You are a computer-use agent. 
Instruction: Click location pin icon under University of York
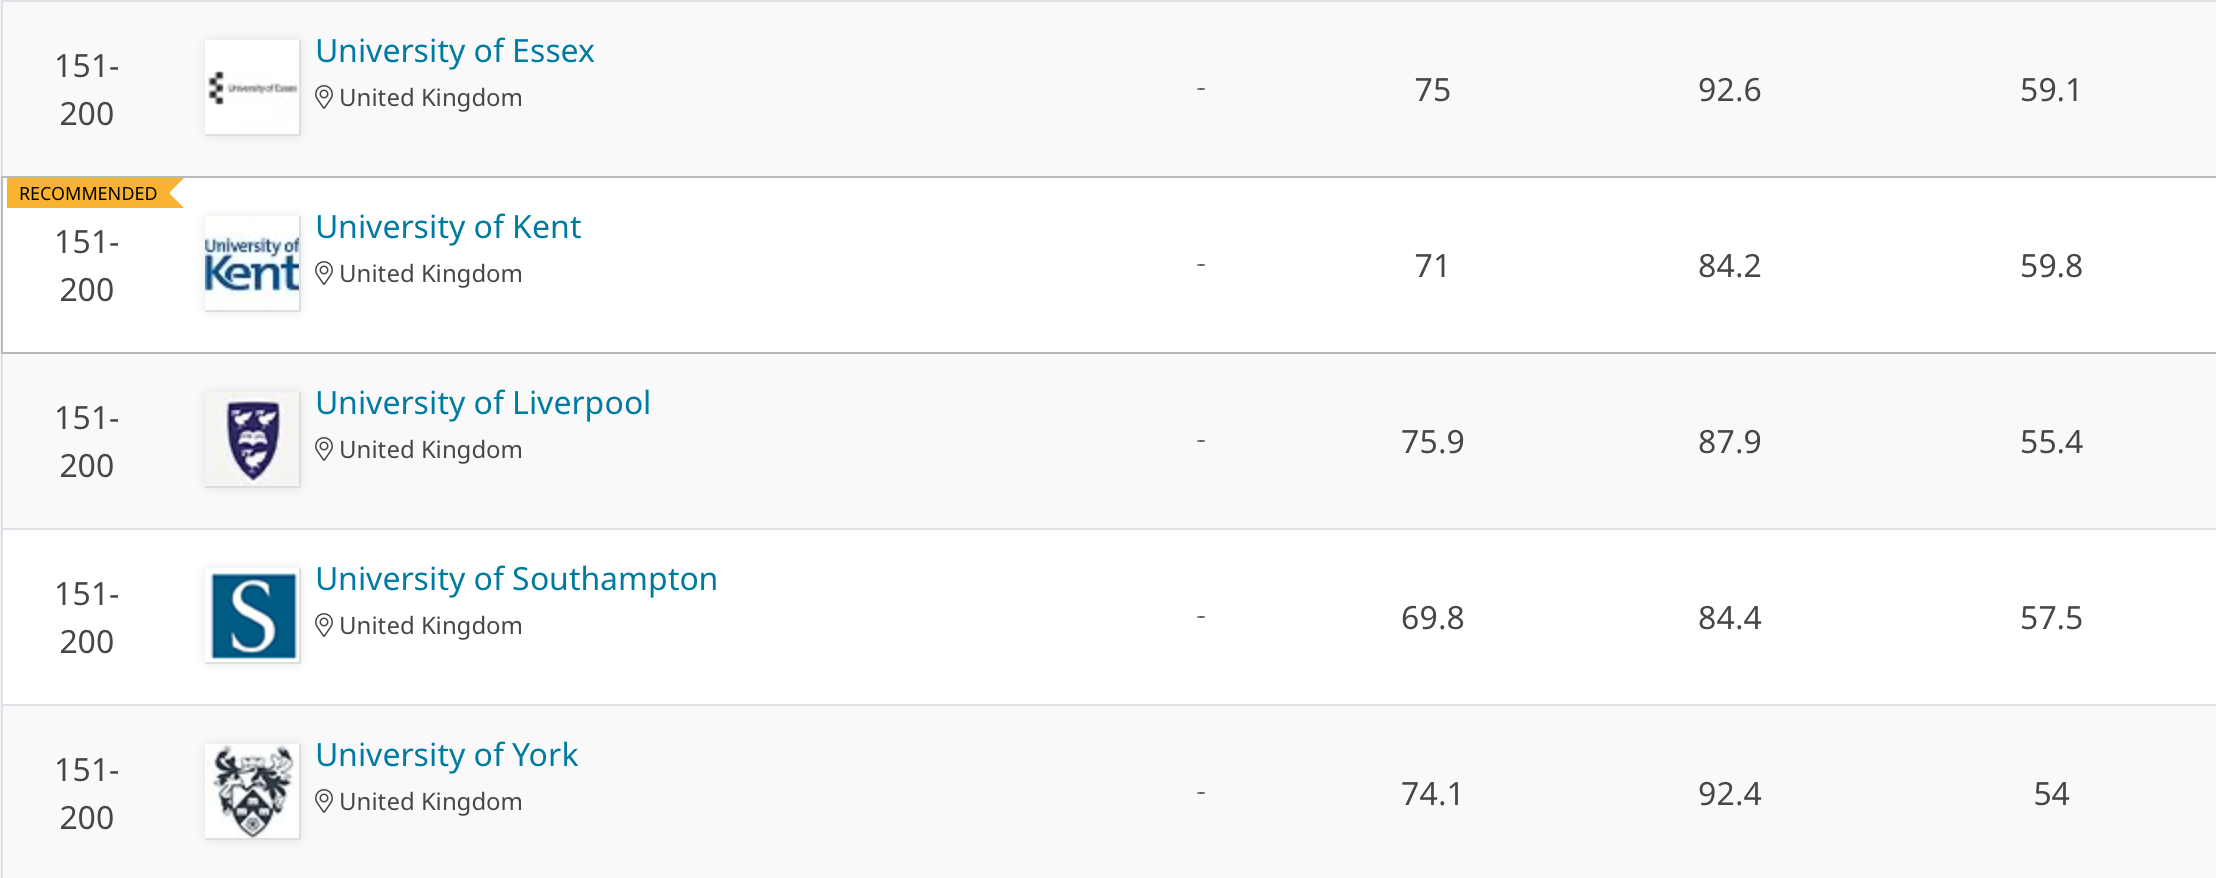[x=324, y=802]
